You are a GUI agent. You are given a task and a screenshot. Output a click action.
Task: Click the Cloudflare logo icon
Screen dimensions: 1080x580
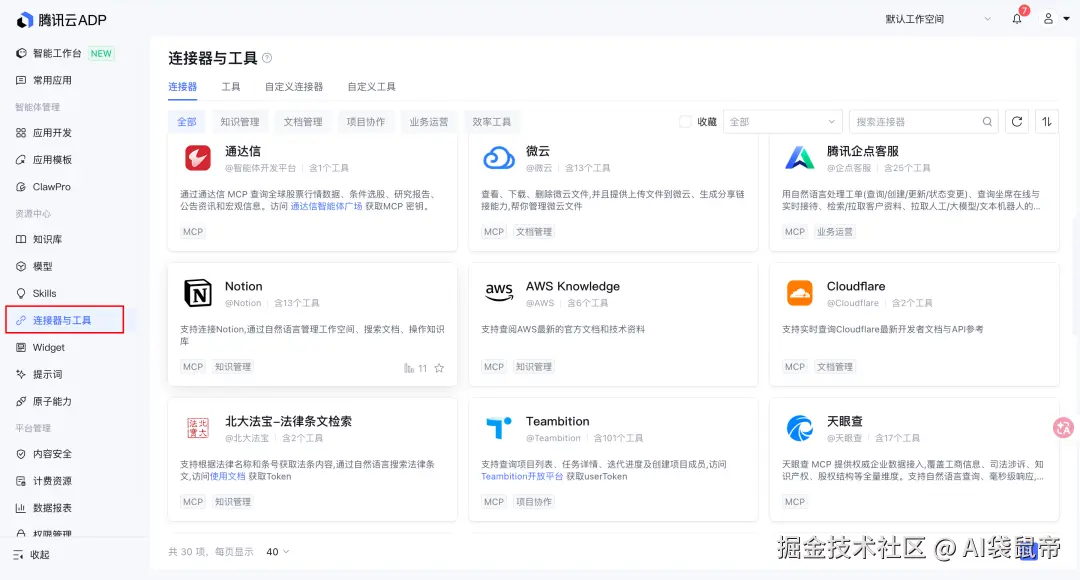(x=800, y=293)
